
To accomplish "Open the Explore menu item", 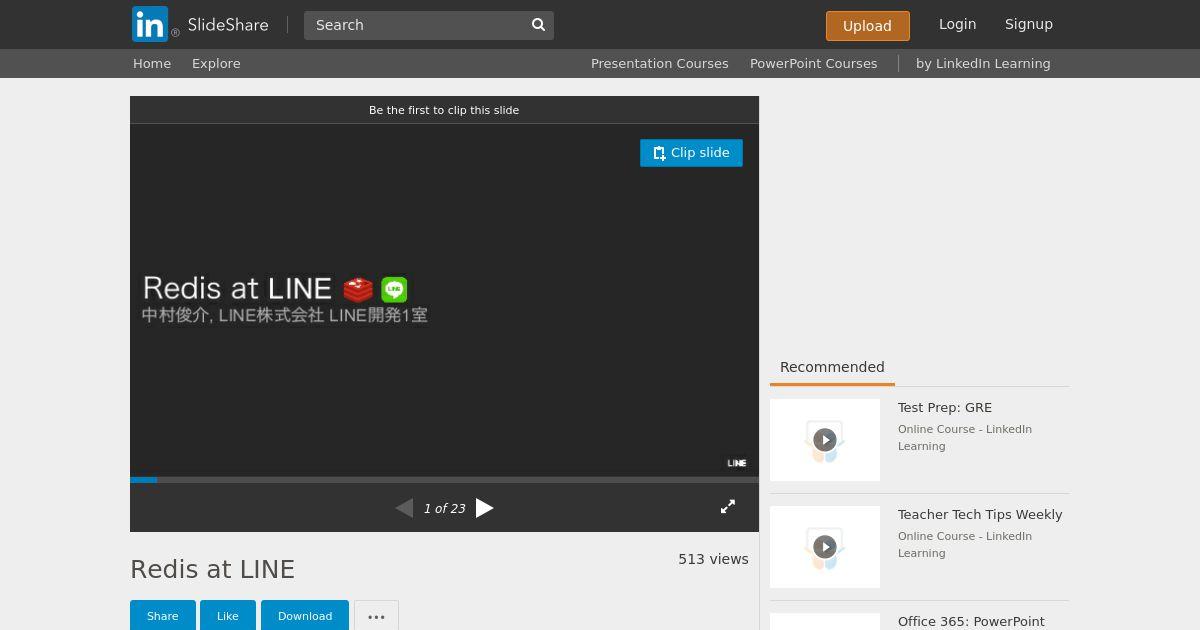I will (x=216, y=63).
